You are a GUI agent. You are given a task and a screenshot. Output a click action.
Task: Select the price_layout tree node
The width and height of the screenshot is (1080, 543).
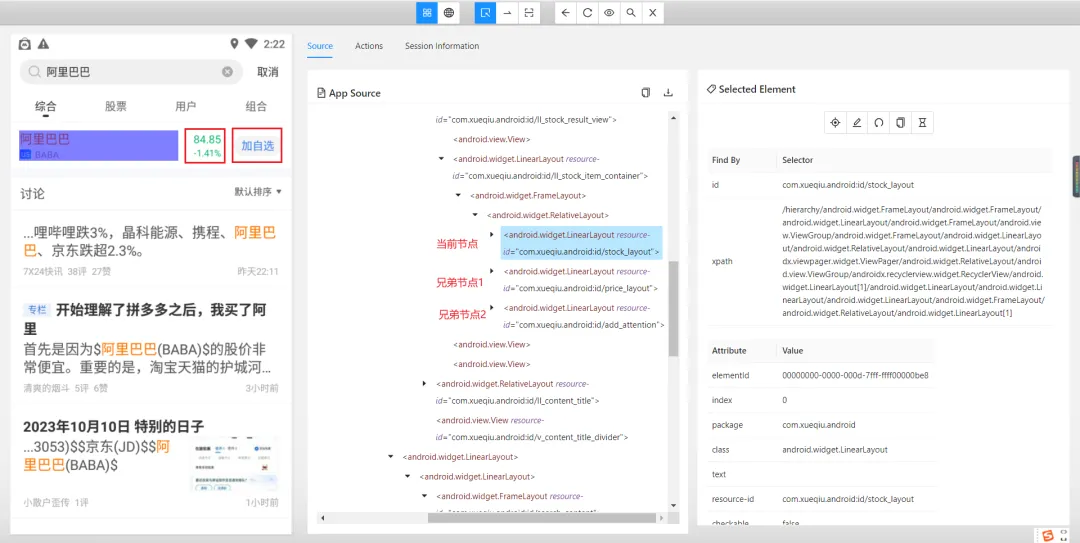[x=580, y=279]
